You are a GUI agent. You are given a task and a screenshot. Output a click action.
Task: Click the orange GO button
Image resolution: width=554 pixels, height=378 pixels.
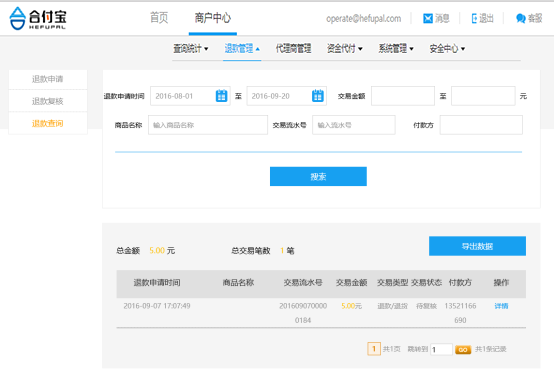click(x=463, y=349)
